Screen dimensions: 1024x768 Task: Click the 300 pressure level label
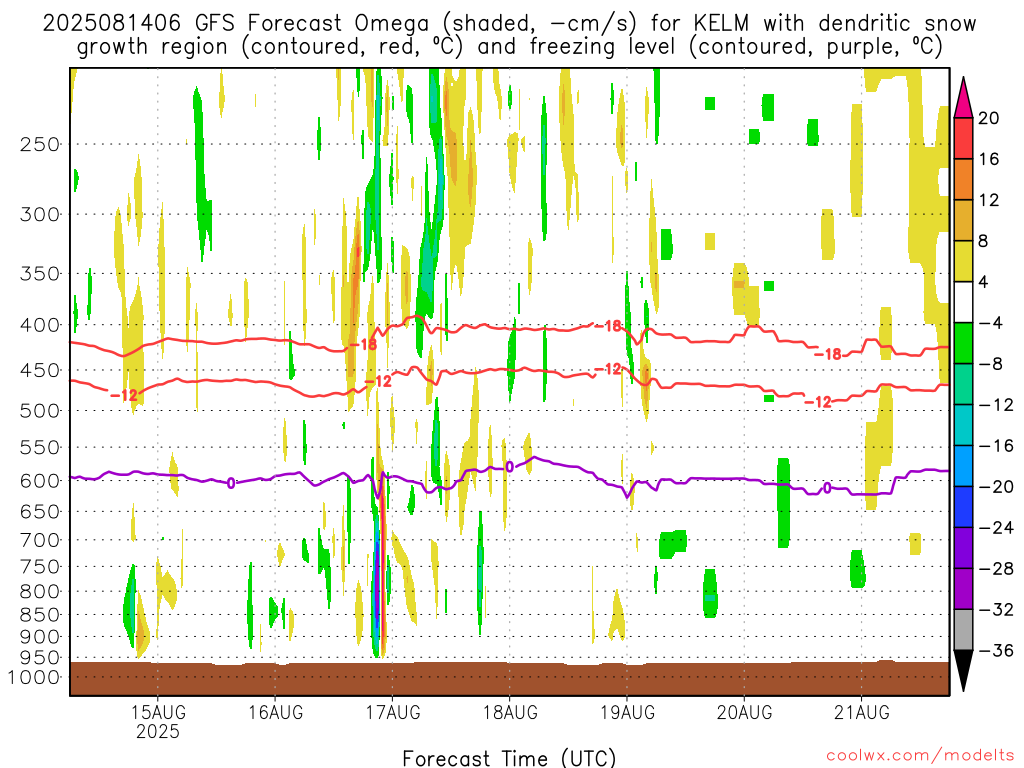coord(40,214)
